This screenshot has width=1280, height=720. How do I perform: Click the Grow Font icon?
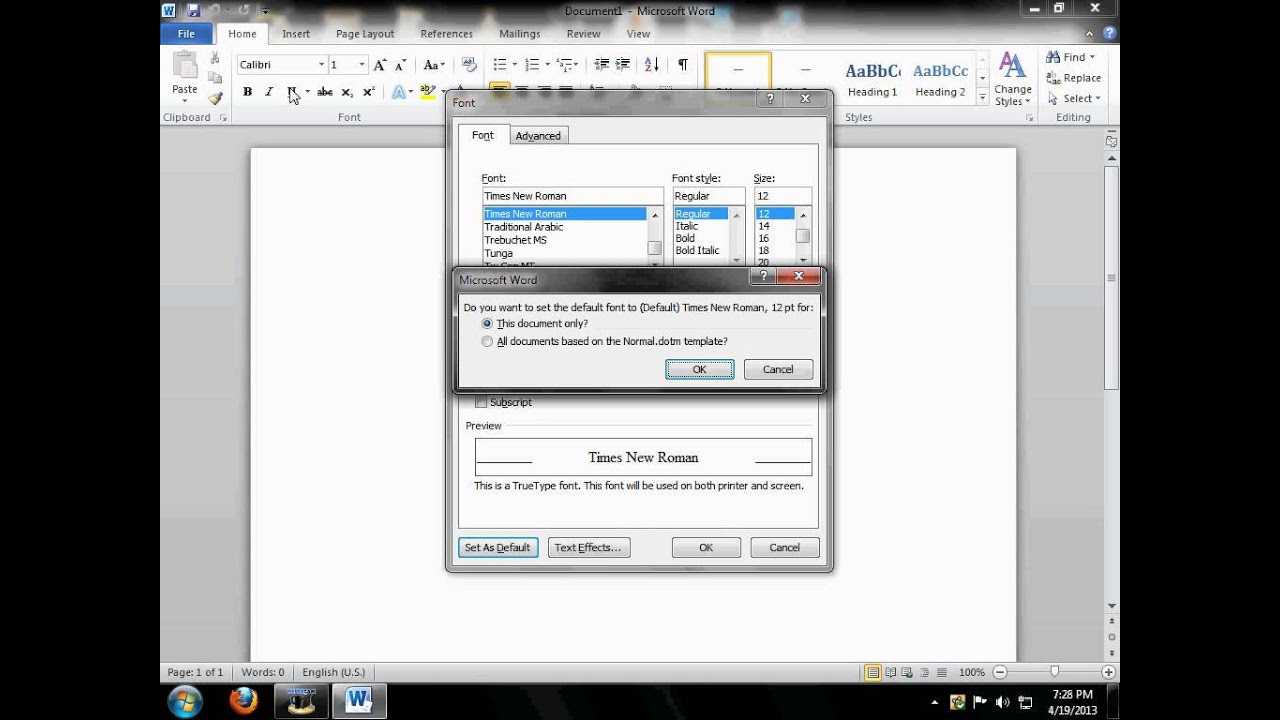tap(379, 65)
